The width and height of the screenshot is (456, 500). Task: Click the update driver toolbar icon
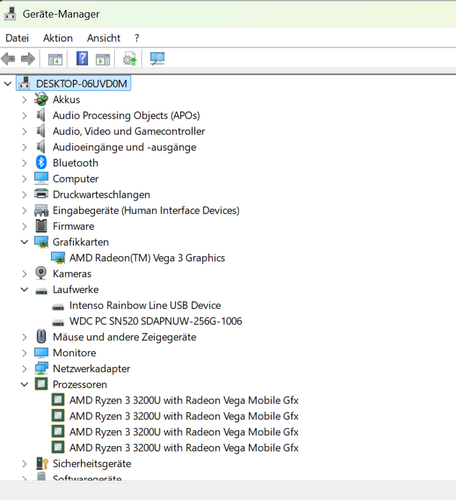coord(130,59)
